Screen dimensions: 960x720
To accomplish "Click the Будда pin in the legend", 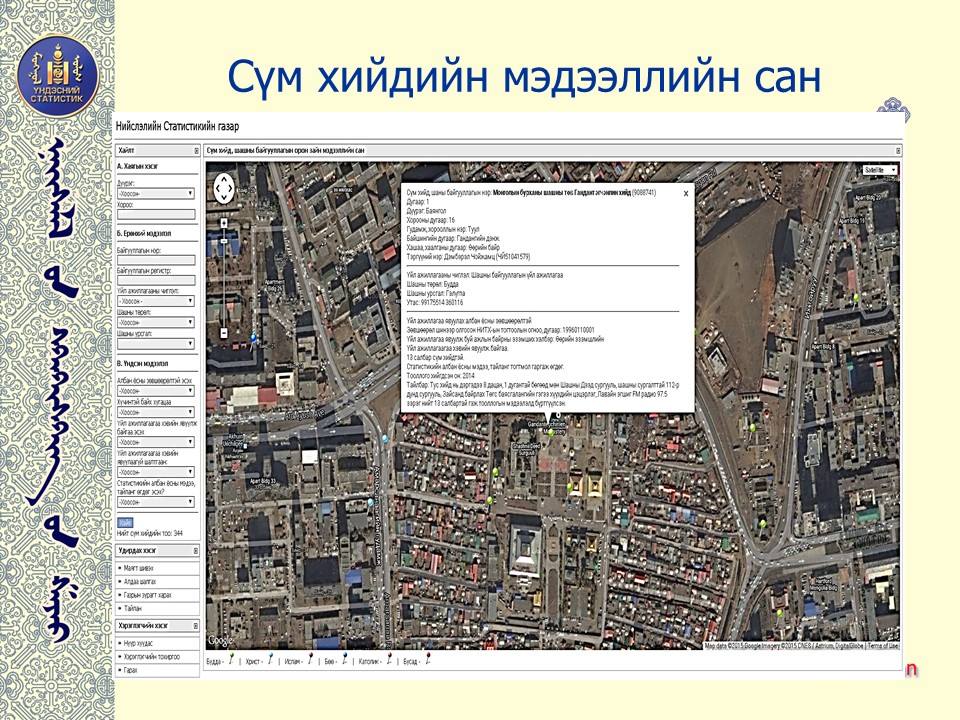I will 232,660.
